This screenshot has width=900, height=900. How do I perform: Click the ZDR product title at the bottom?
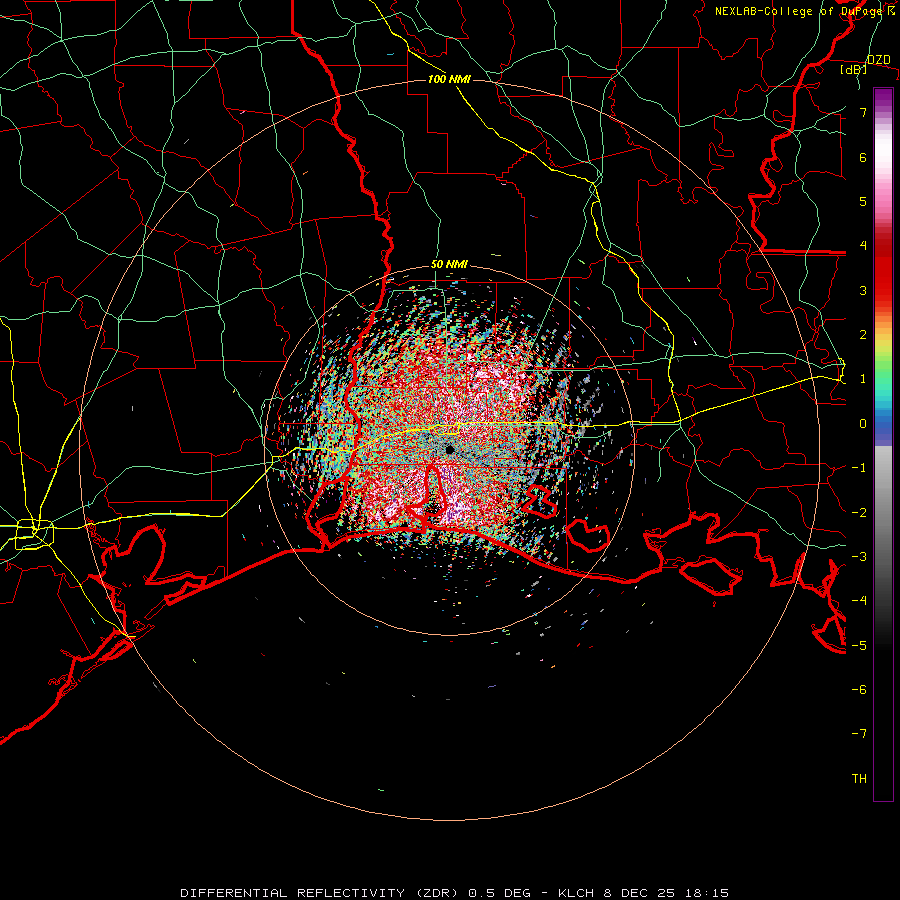(455, 893)
